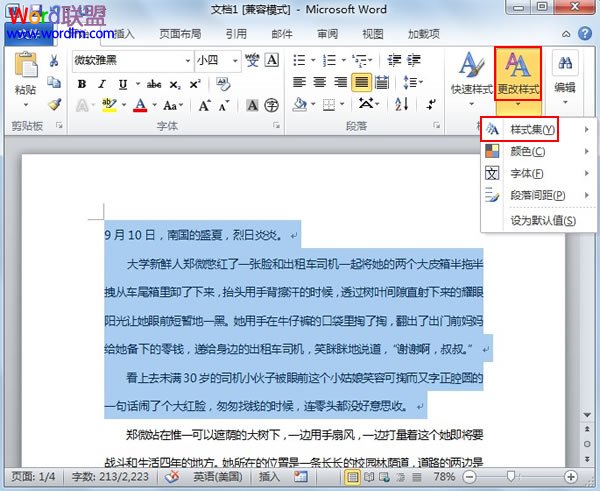The image size is (600, 491).
Task: Click the Character Border icon
Action: point(272,60)
